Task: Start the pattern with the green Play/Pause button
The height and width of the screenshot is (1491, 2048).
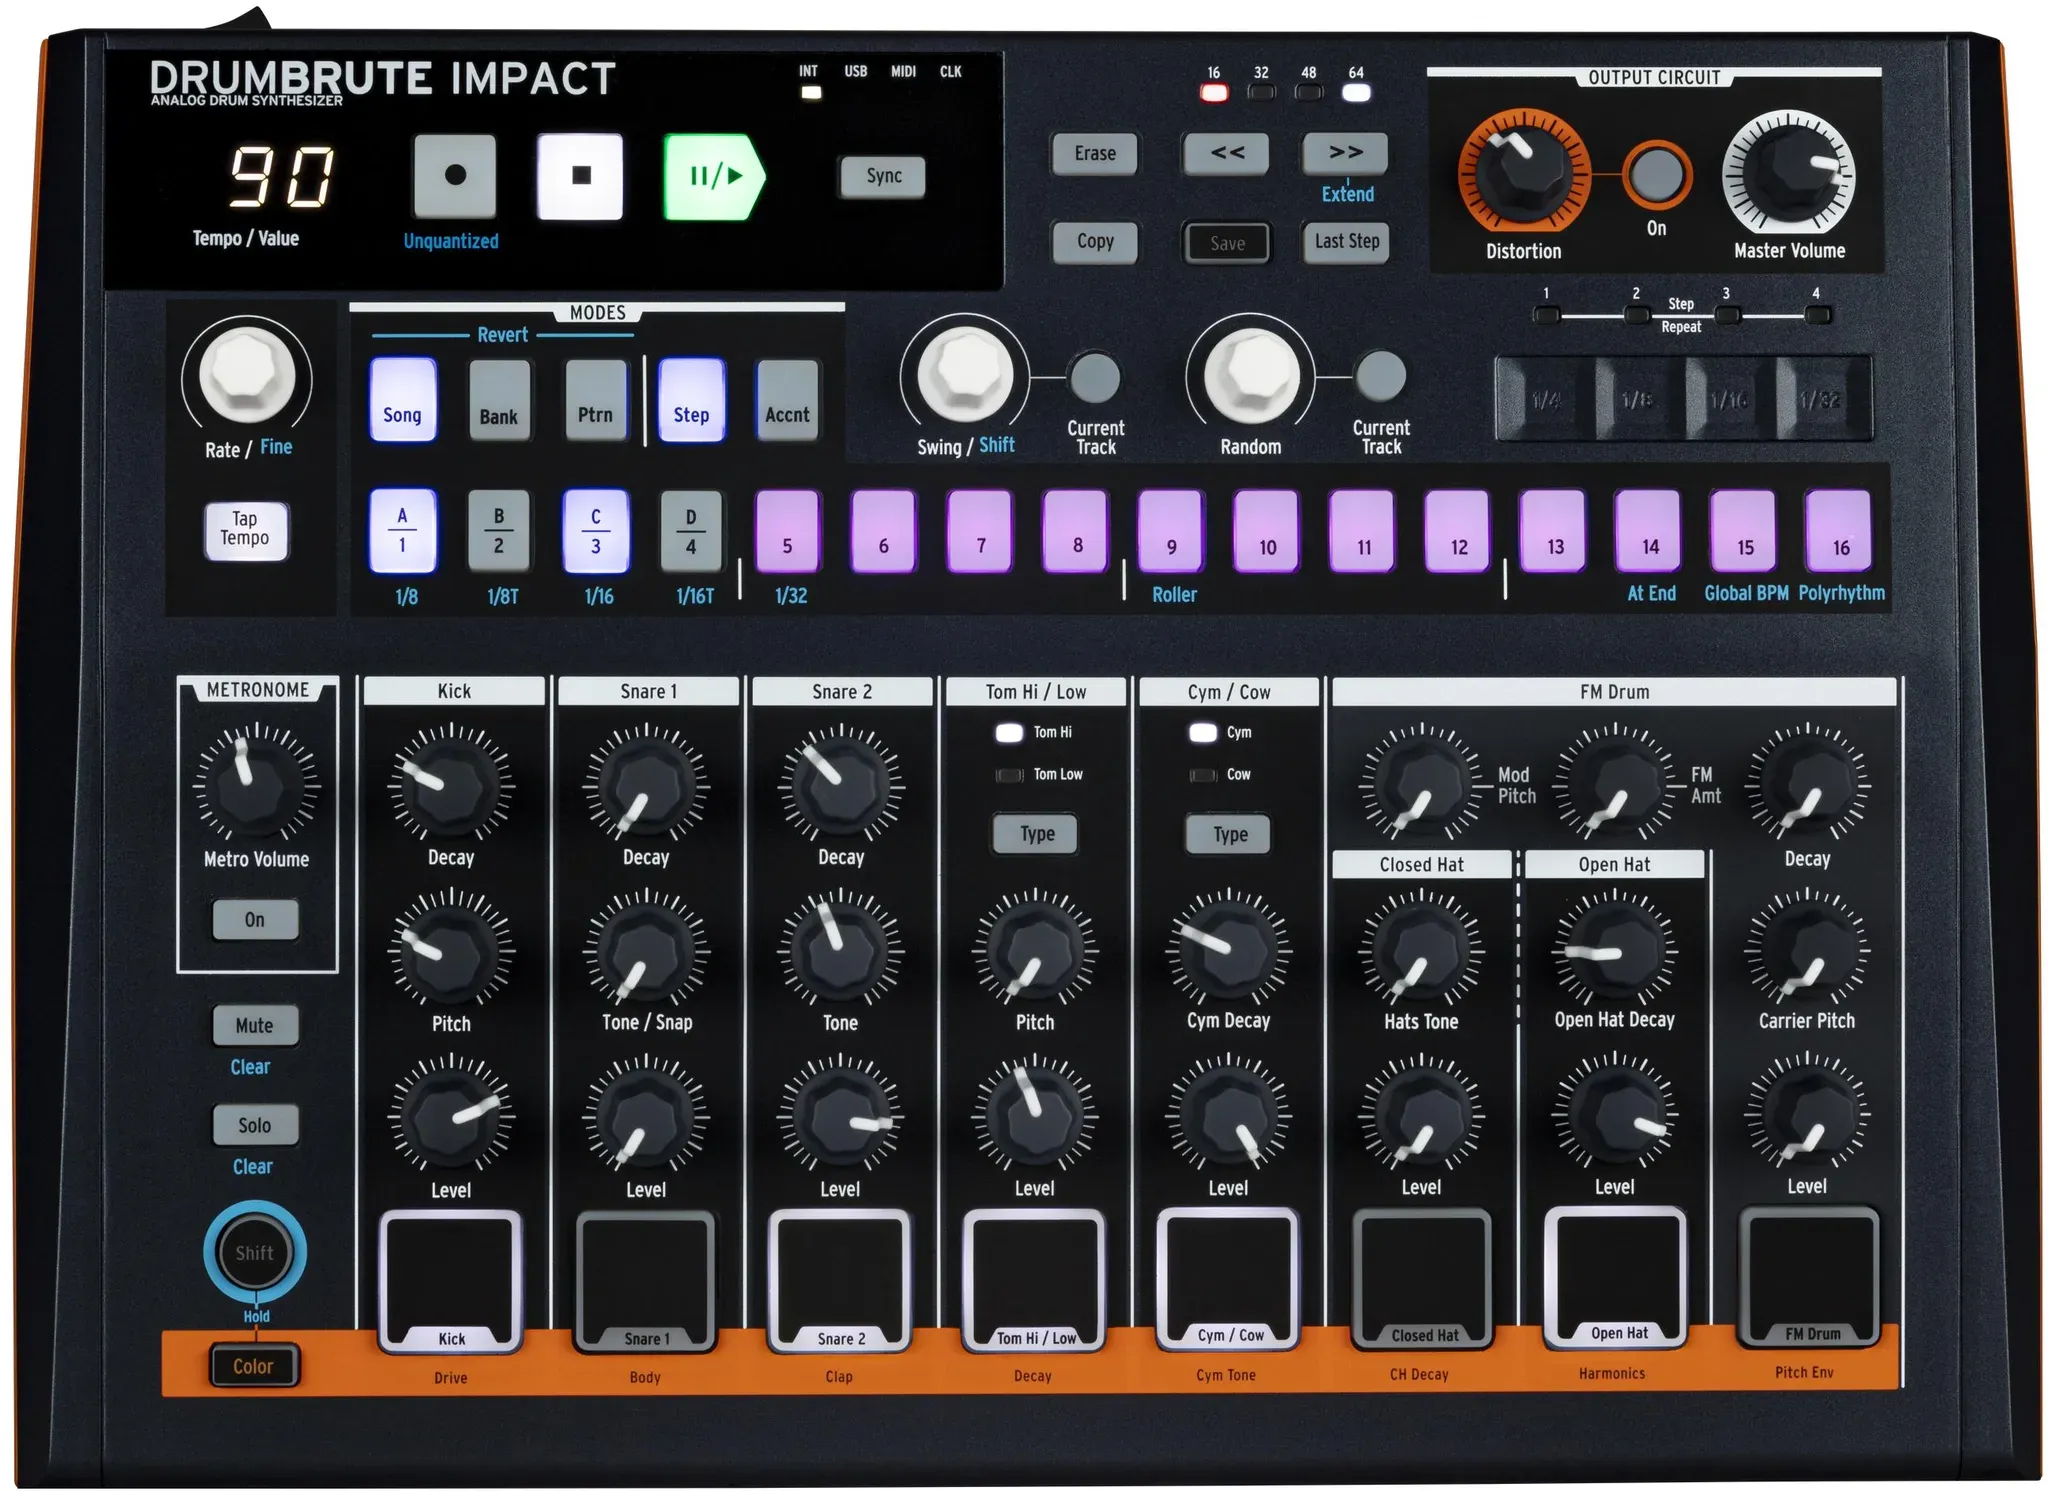Action: coord(714,177)
